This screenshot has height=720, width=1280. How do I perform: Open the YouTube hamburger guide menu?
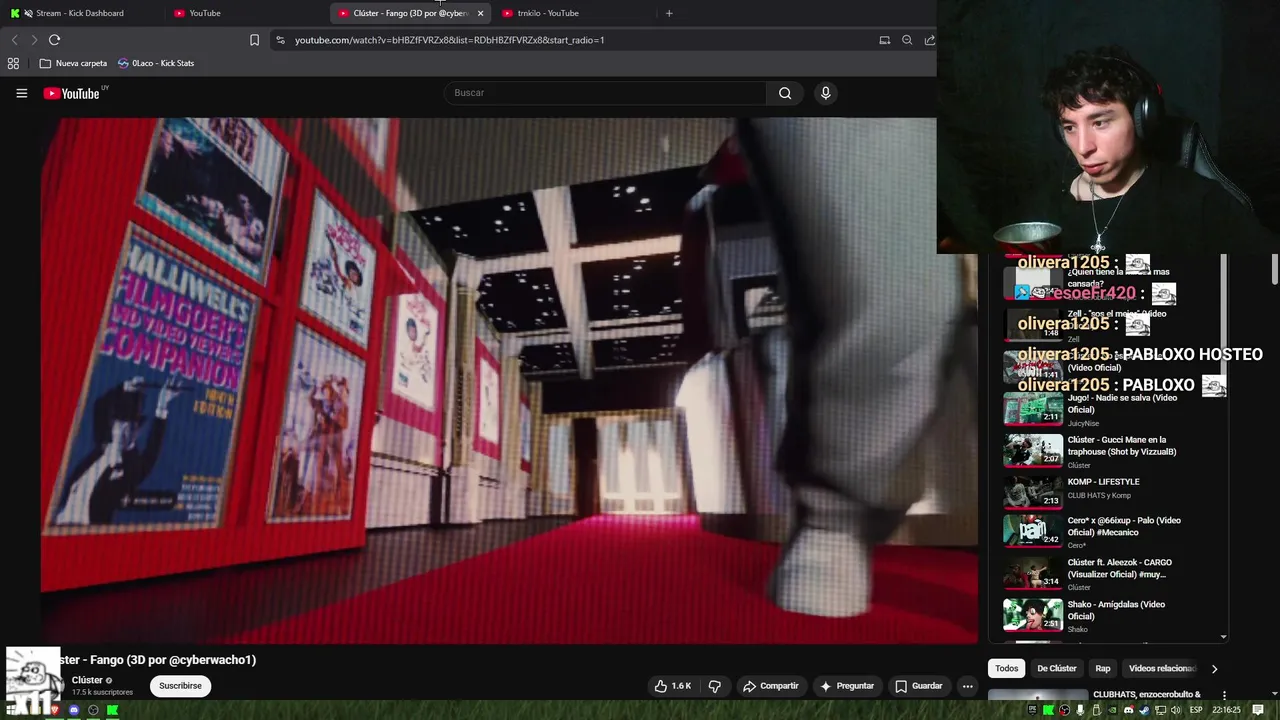click(21, 93)
